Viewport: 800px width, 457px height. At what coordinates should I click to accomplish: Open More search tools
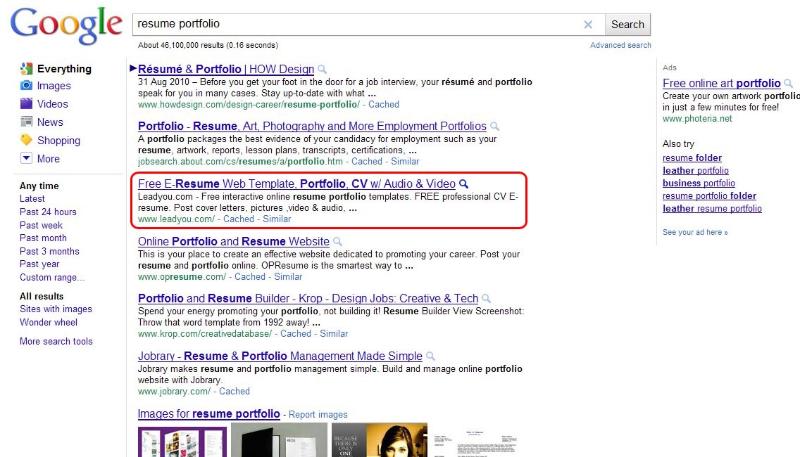(x=56, y=341)
